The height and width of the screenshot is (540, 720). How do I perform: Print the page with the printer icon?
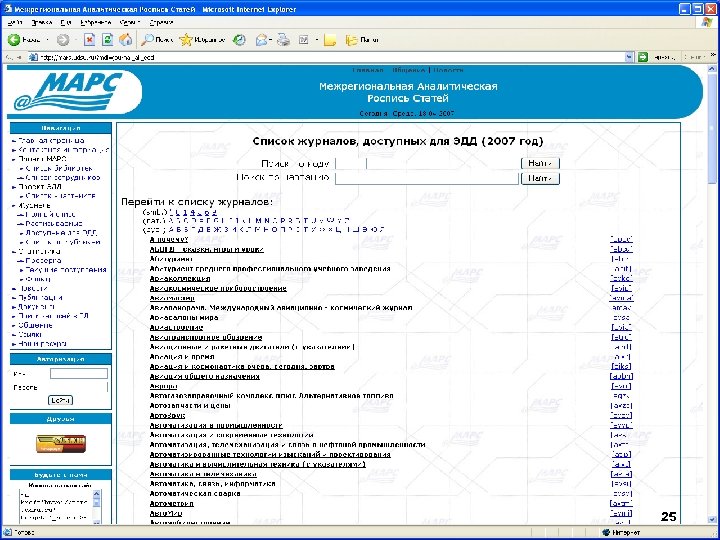pos(283,40)
